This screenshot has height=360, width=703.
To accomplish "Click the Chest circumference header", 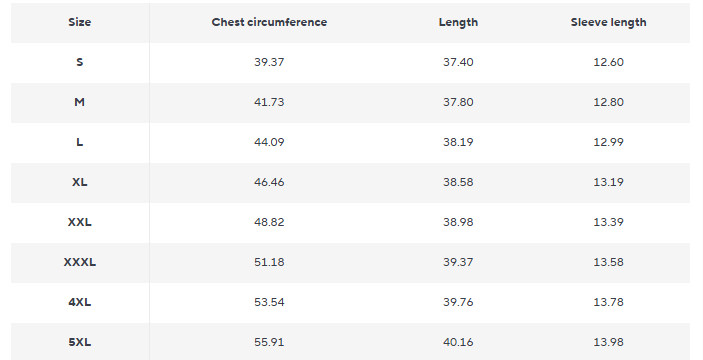I will pos(269,22).
